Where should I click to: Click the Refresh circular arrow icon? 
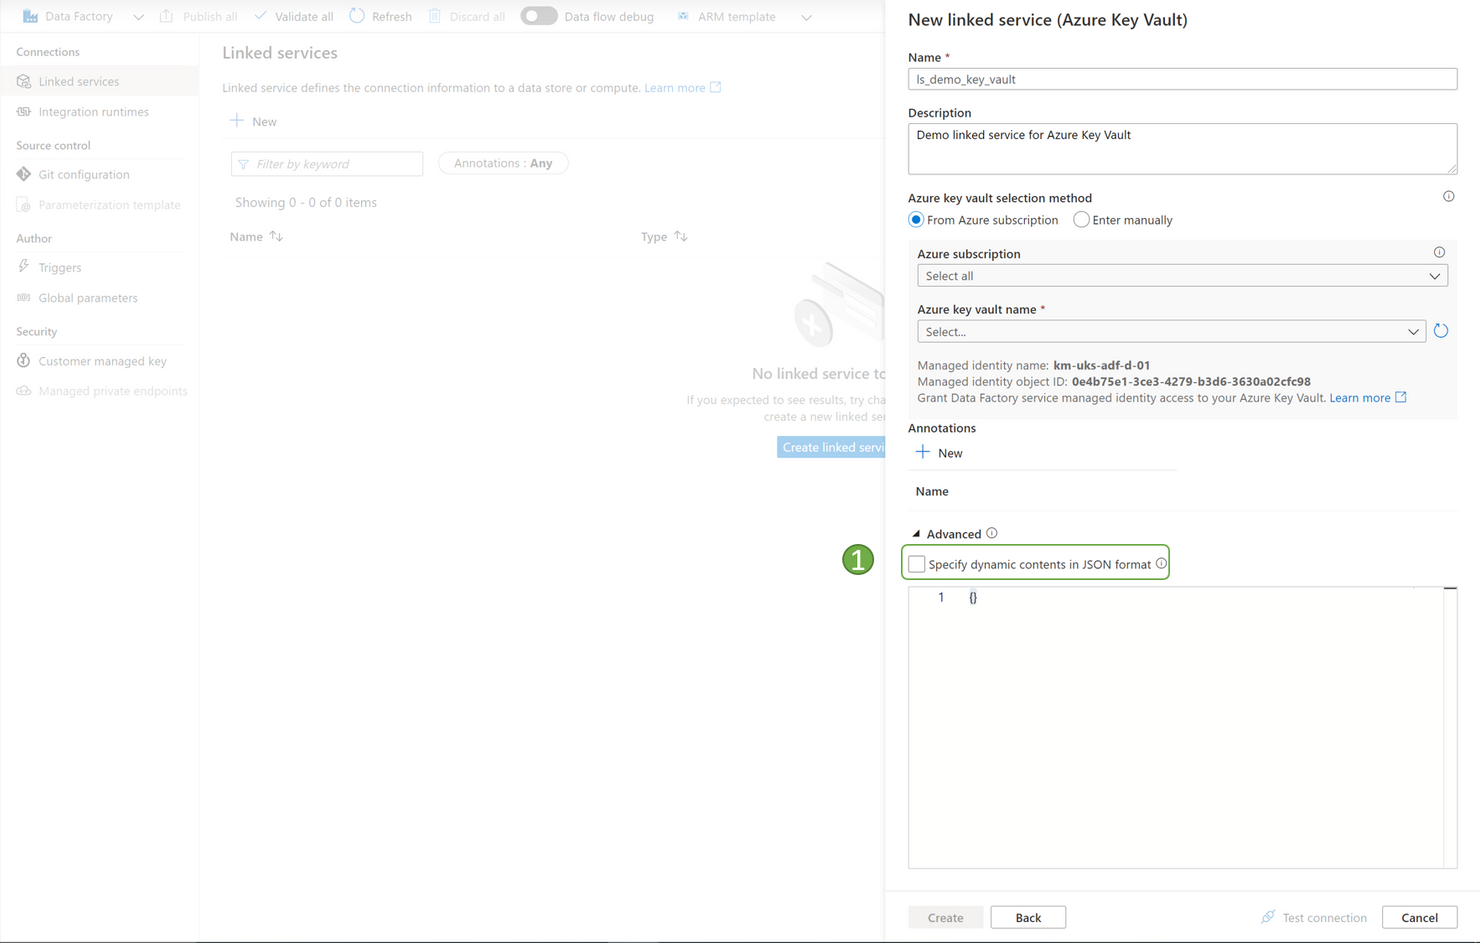point(357,16)
